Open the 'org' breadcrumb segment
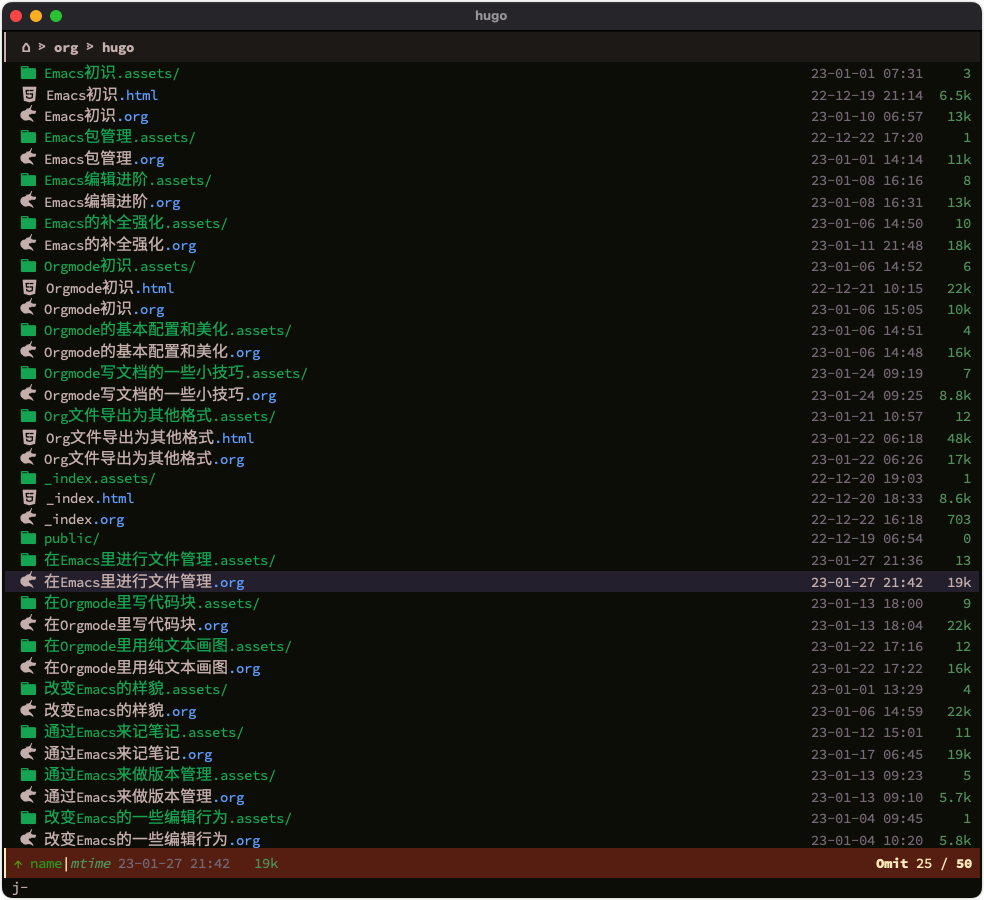The width and height of the screenshot is (984, 900). (66, 48)
